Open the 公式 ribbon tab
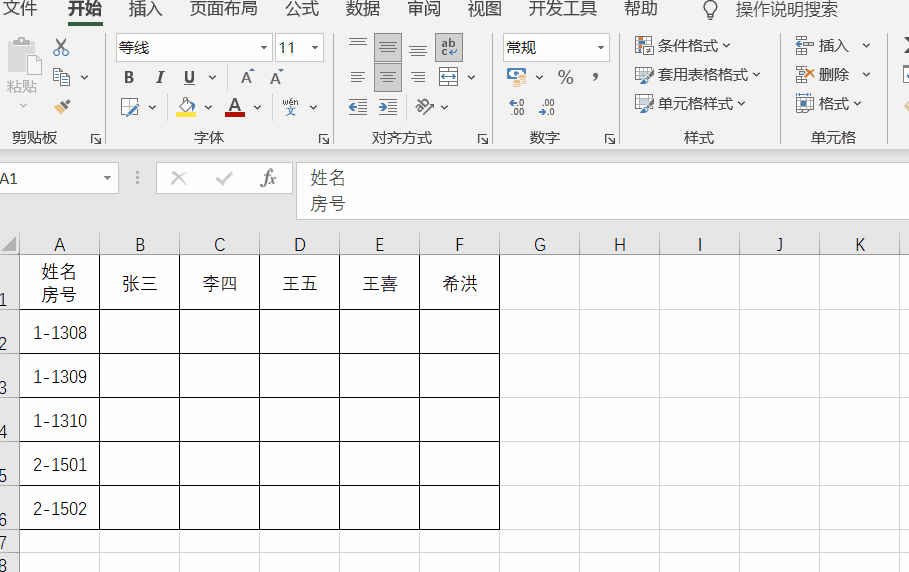Viewport: 909px width, 572px height. tap(302, 9)
